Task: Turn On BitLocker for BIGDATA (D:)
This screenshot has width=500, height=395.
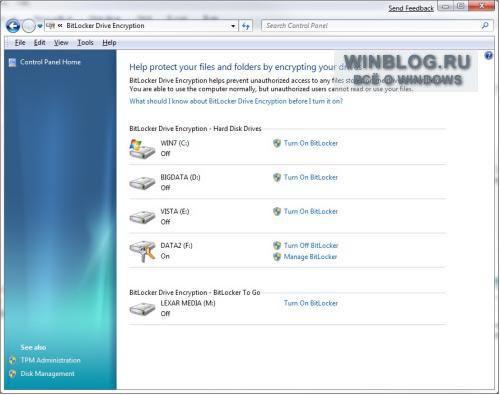Action: coord(311,177)
